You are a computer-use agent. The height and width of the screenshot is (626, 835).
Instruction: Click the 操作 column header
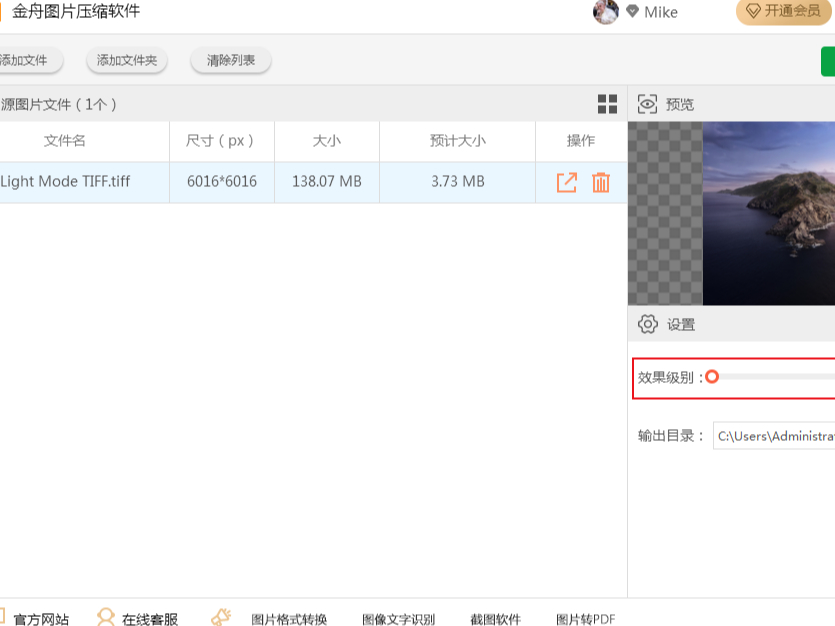[581, 141]
